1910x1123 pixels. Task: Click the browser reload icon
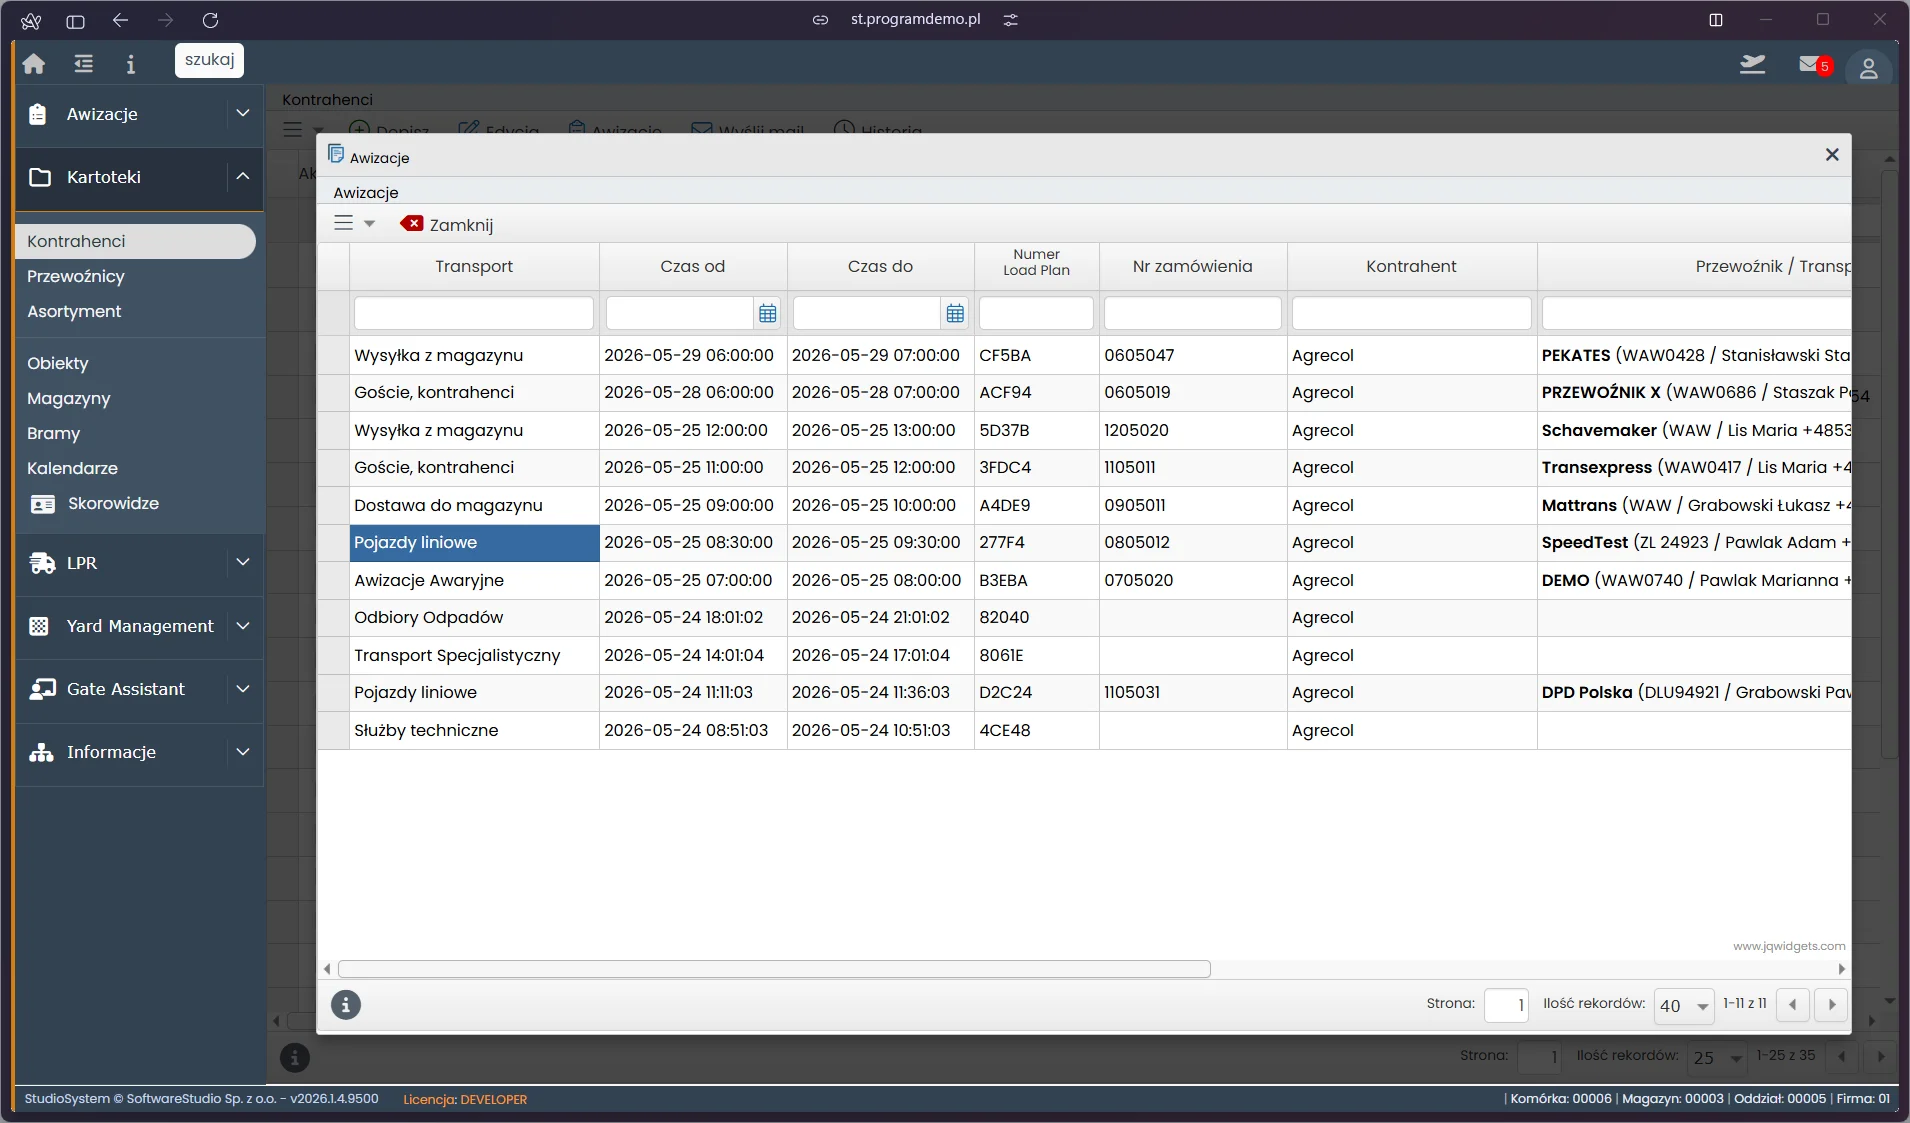click(210, 20)
